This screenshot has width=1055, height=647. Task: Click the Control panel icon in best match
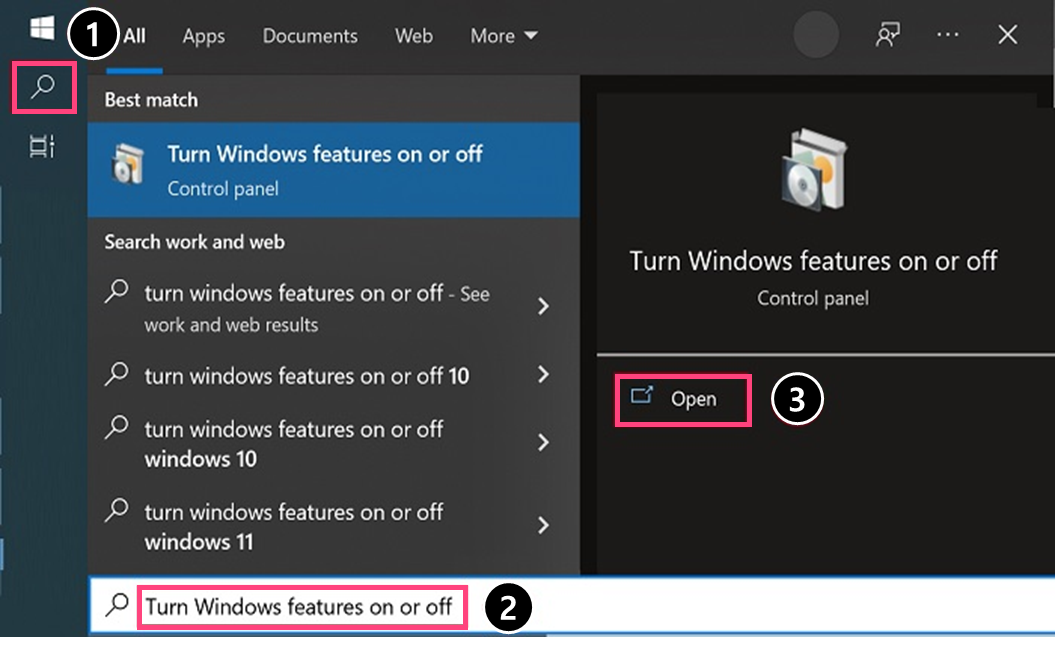tap(128, 163)
